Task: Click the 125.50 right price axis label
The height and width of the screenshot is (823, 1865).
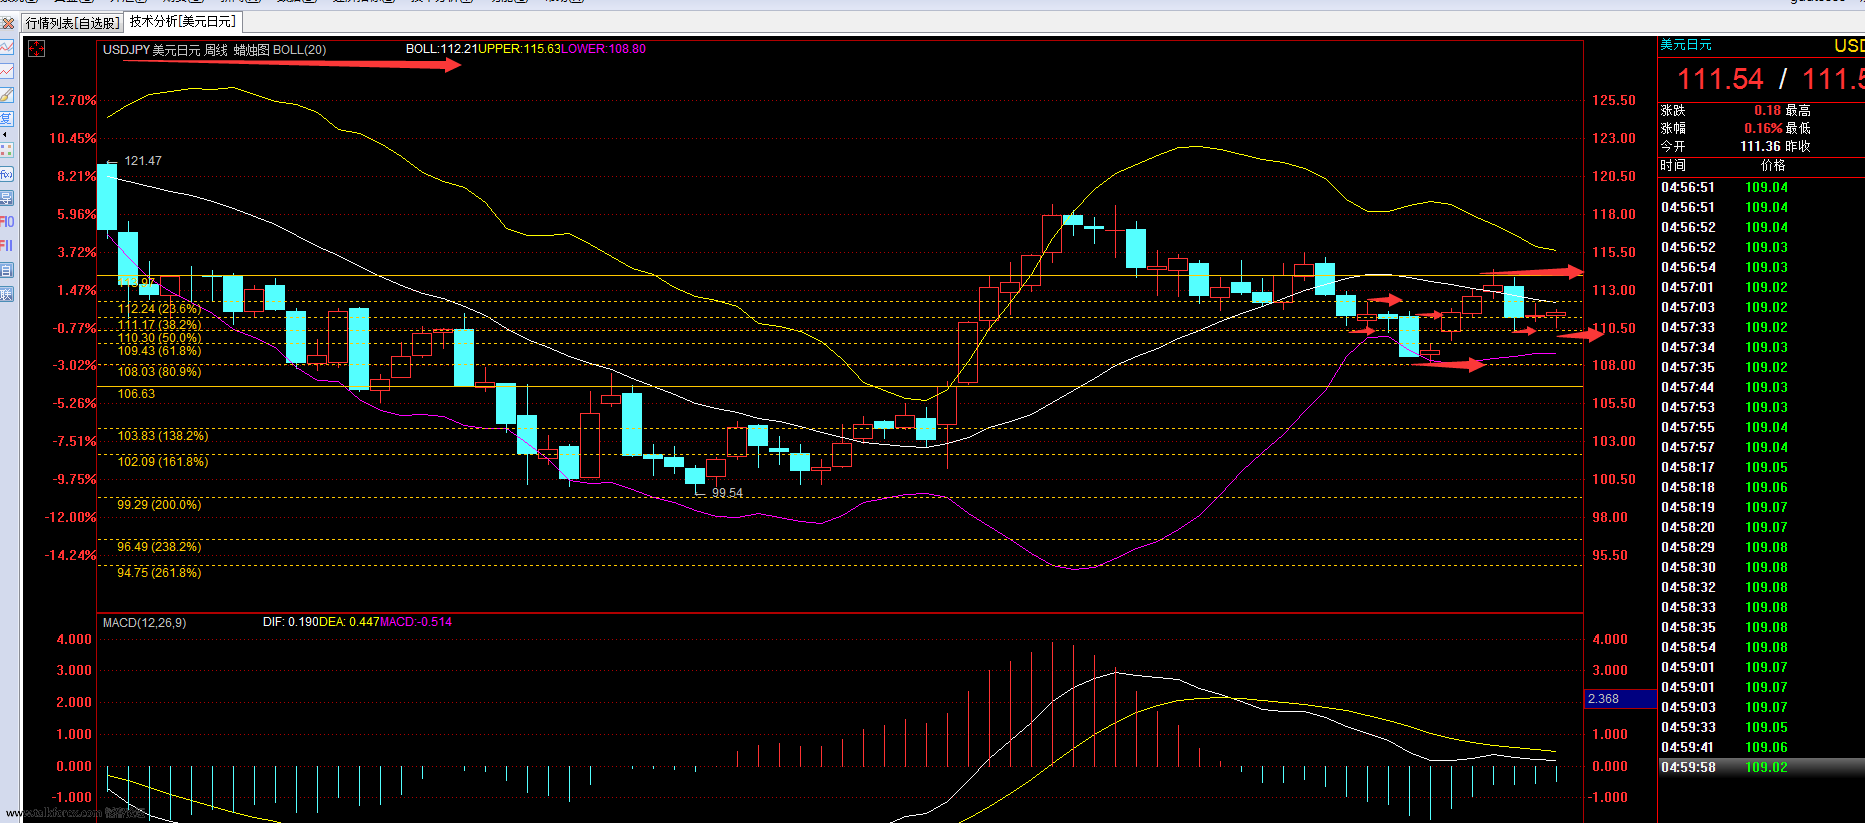Action: coord(1614,101)
